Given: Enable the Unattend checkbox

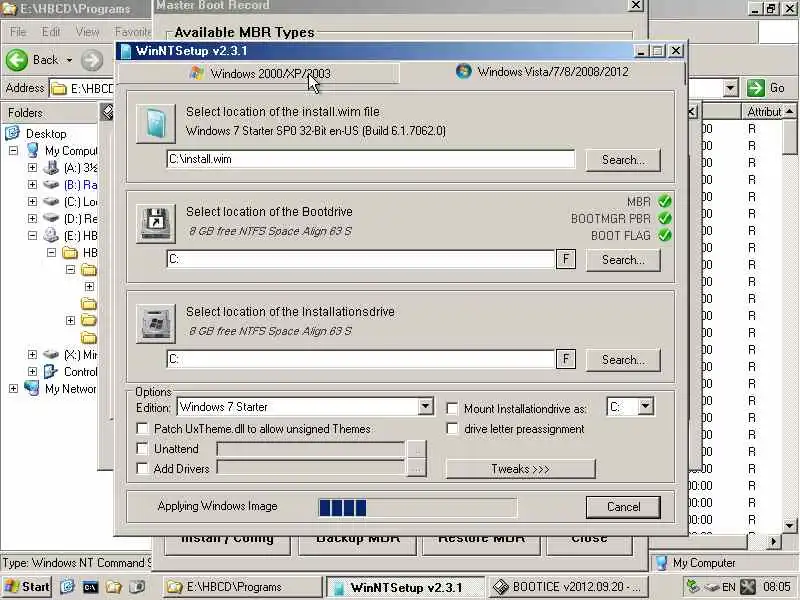Looking at the screenshot, I should pos(142,448).
